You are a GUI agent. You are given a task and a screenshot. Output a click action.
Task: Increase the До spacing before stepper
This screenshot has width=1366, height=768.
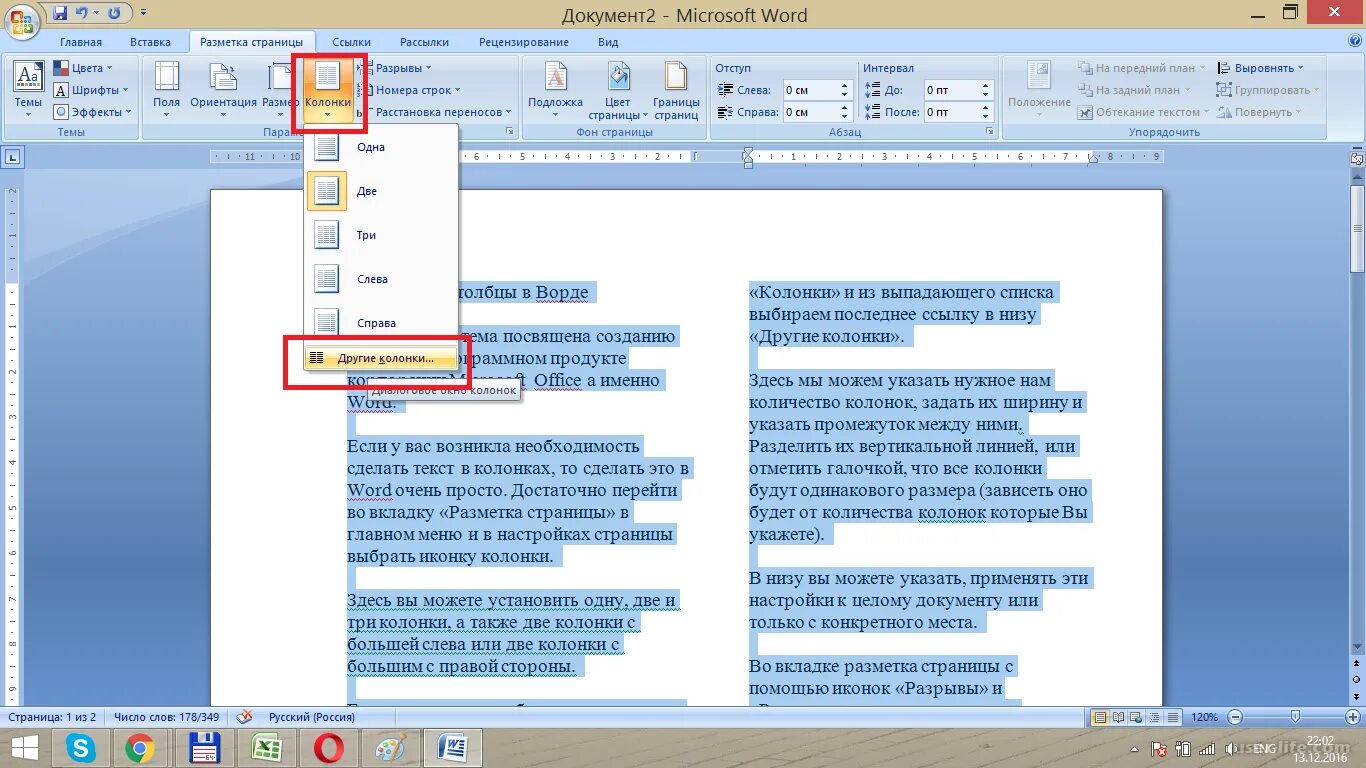click(x=985, y=86)
